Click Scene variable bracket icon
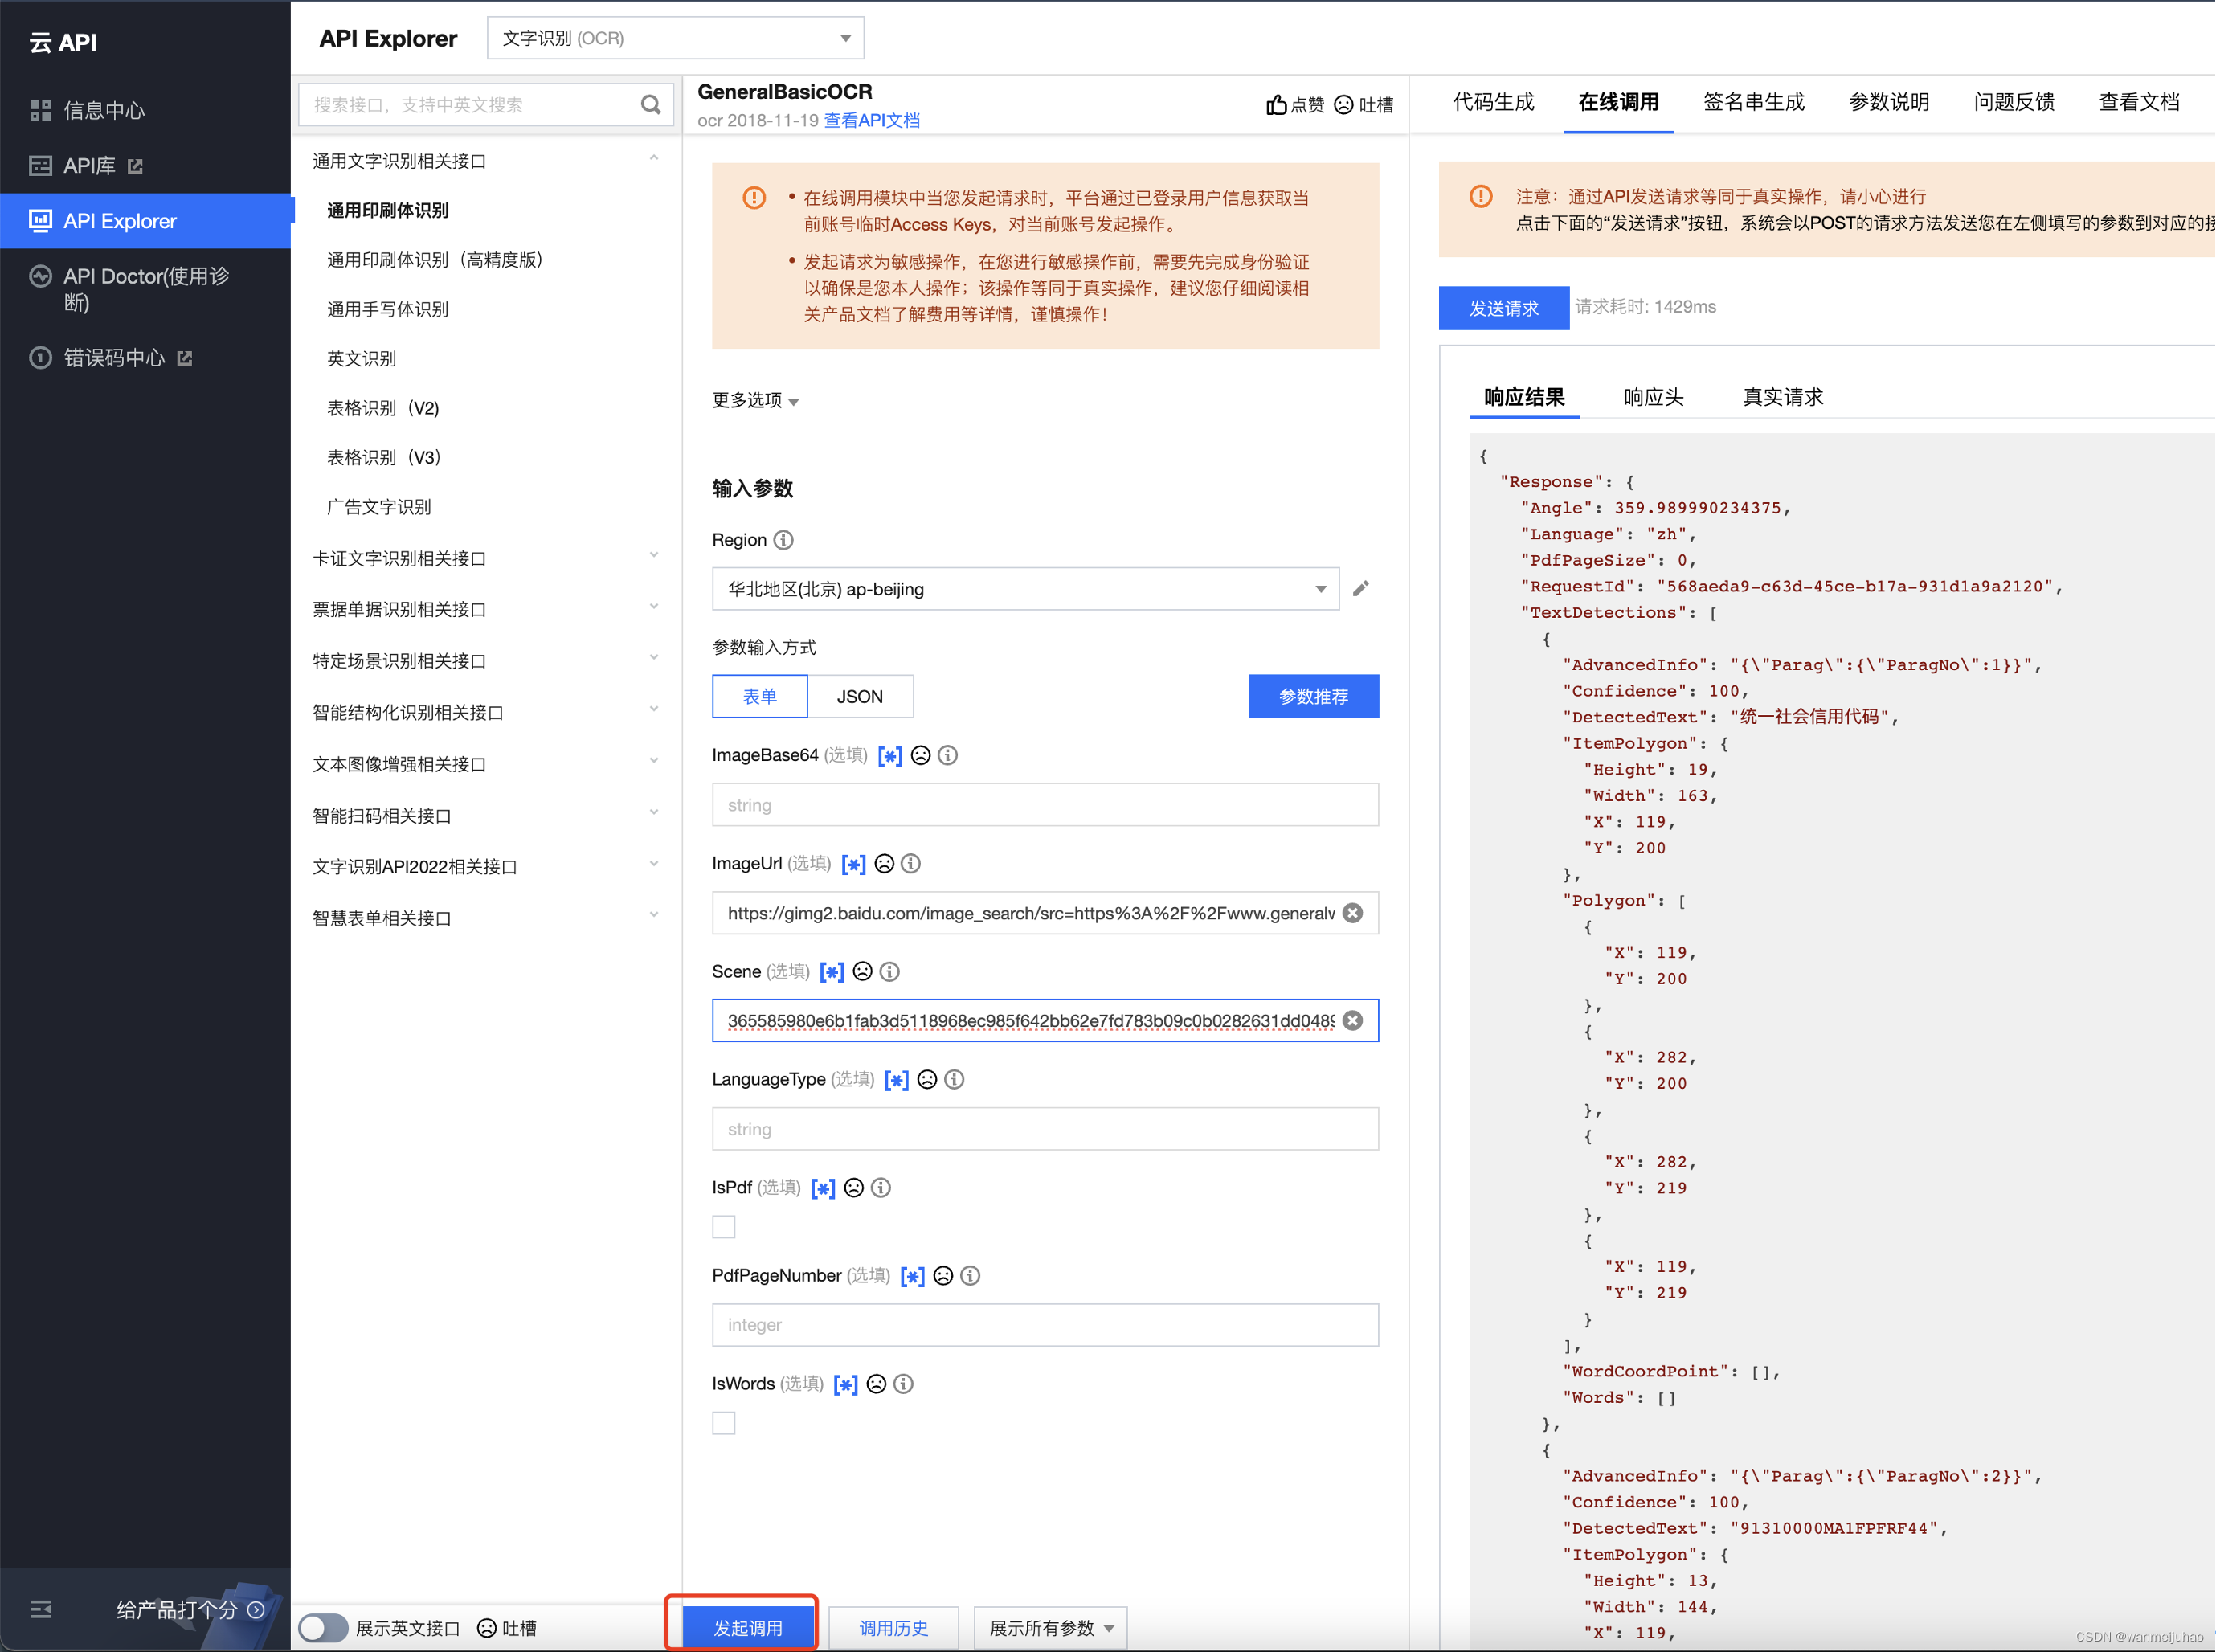Screen dimensions: 2216x1652 pos(832,972)
